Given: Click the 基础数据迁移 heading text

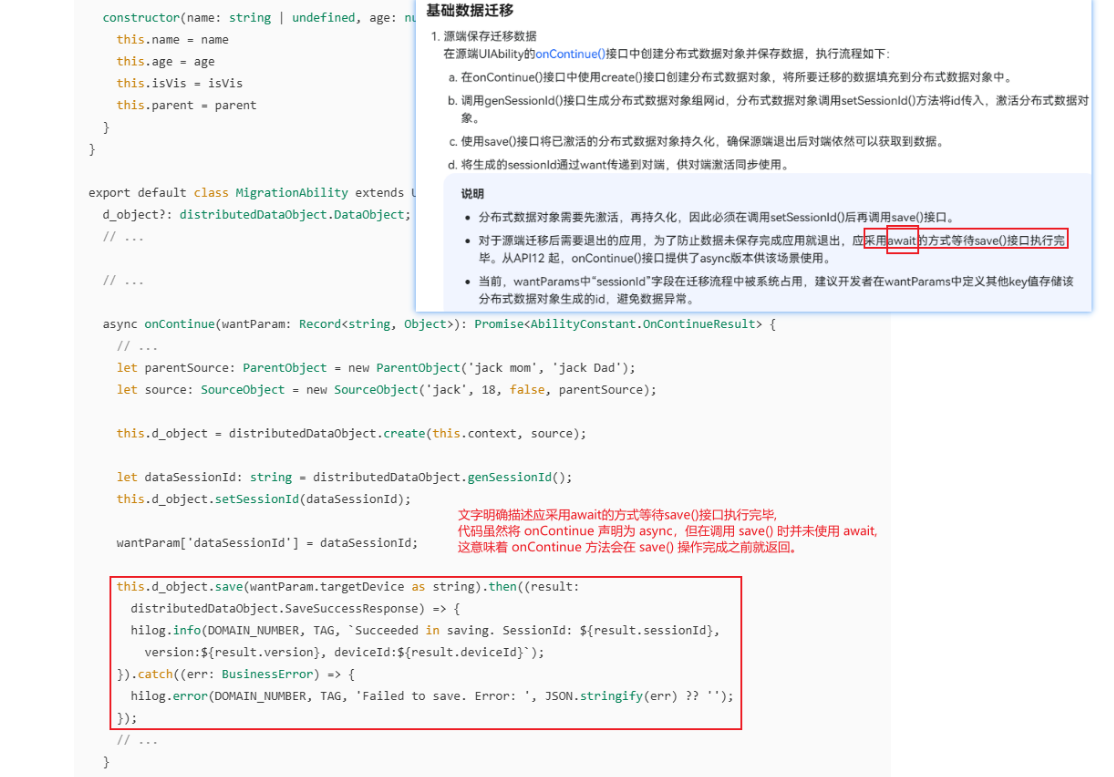Looking at the screenshot, I should pyautogui.click(x=470, y=11).
